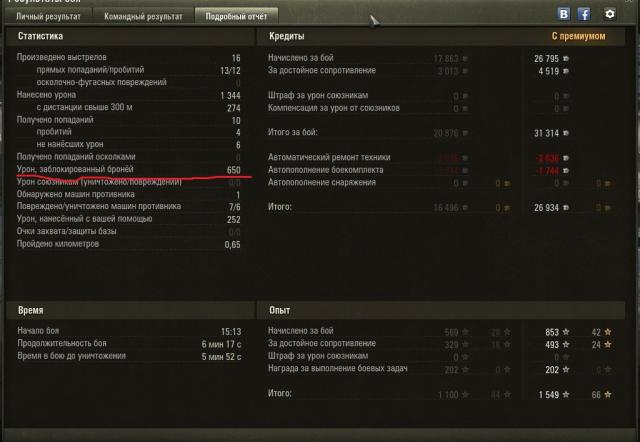Click star icon next to 1 549
The image size is (640, 442).
(x=566, y=395)
